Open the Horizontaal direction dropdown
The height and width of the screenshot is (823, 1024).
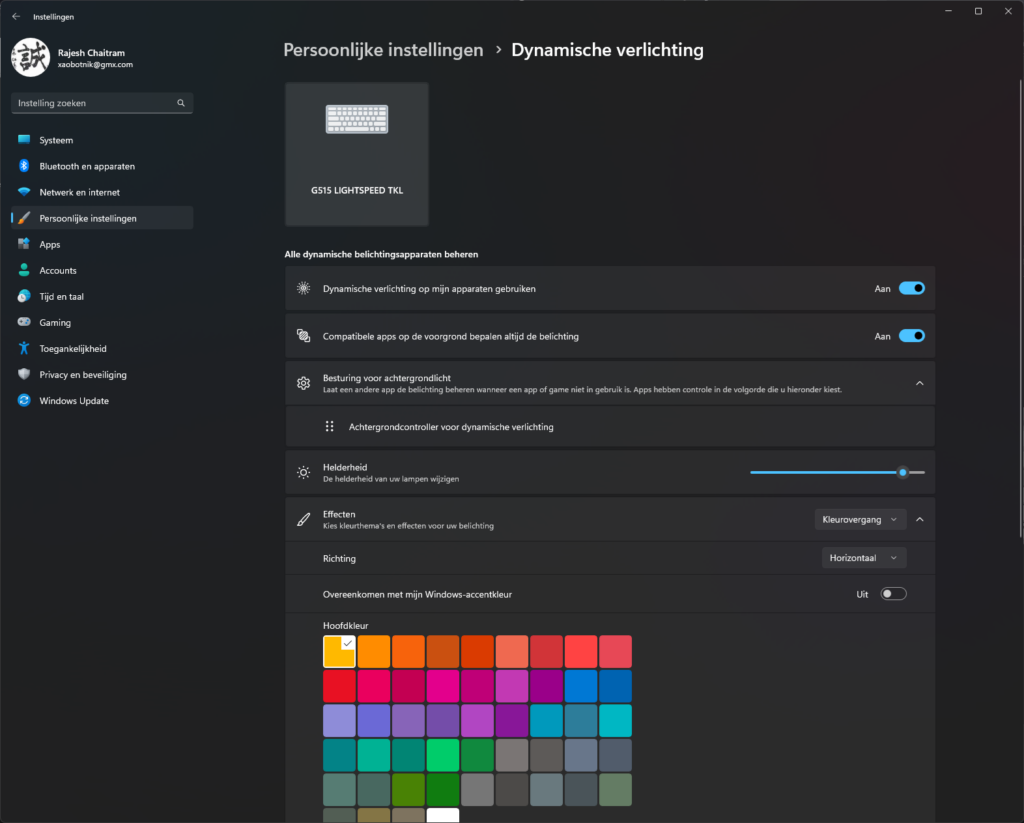point(864,558)
